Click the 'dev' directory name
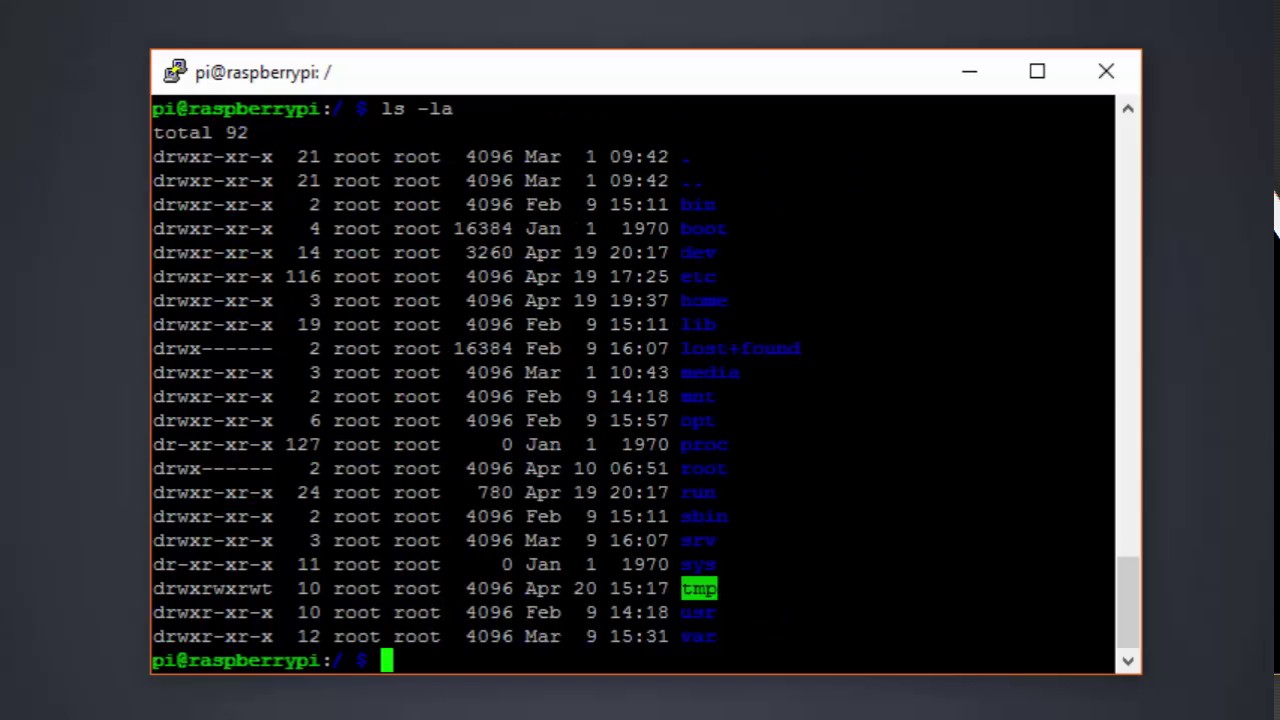This screenshot has height=720, width=1280. pos(698,252)
